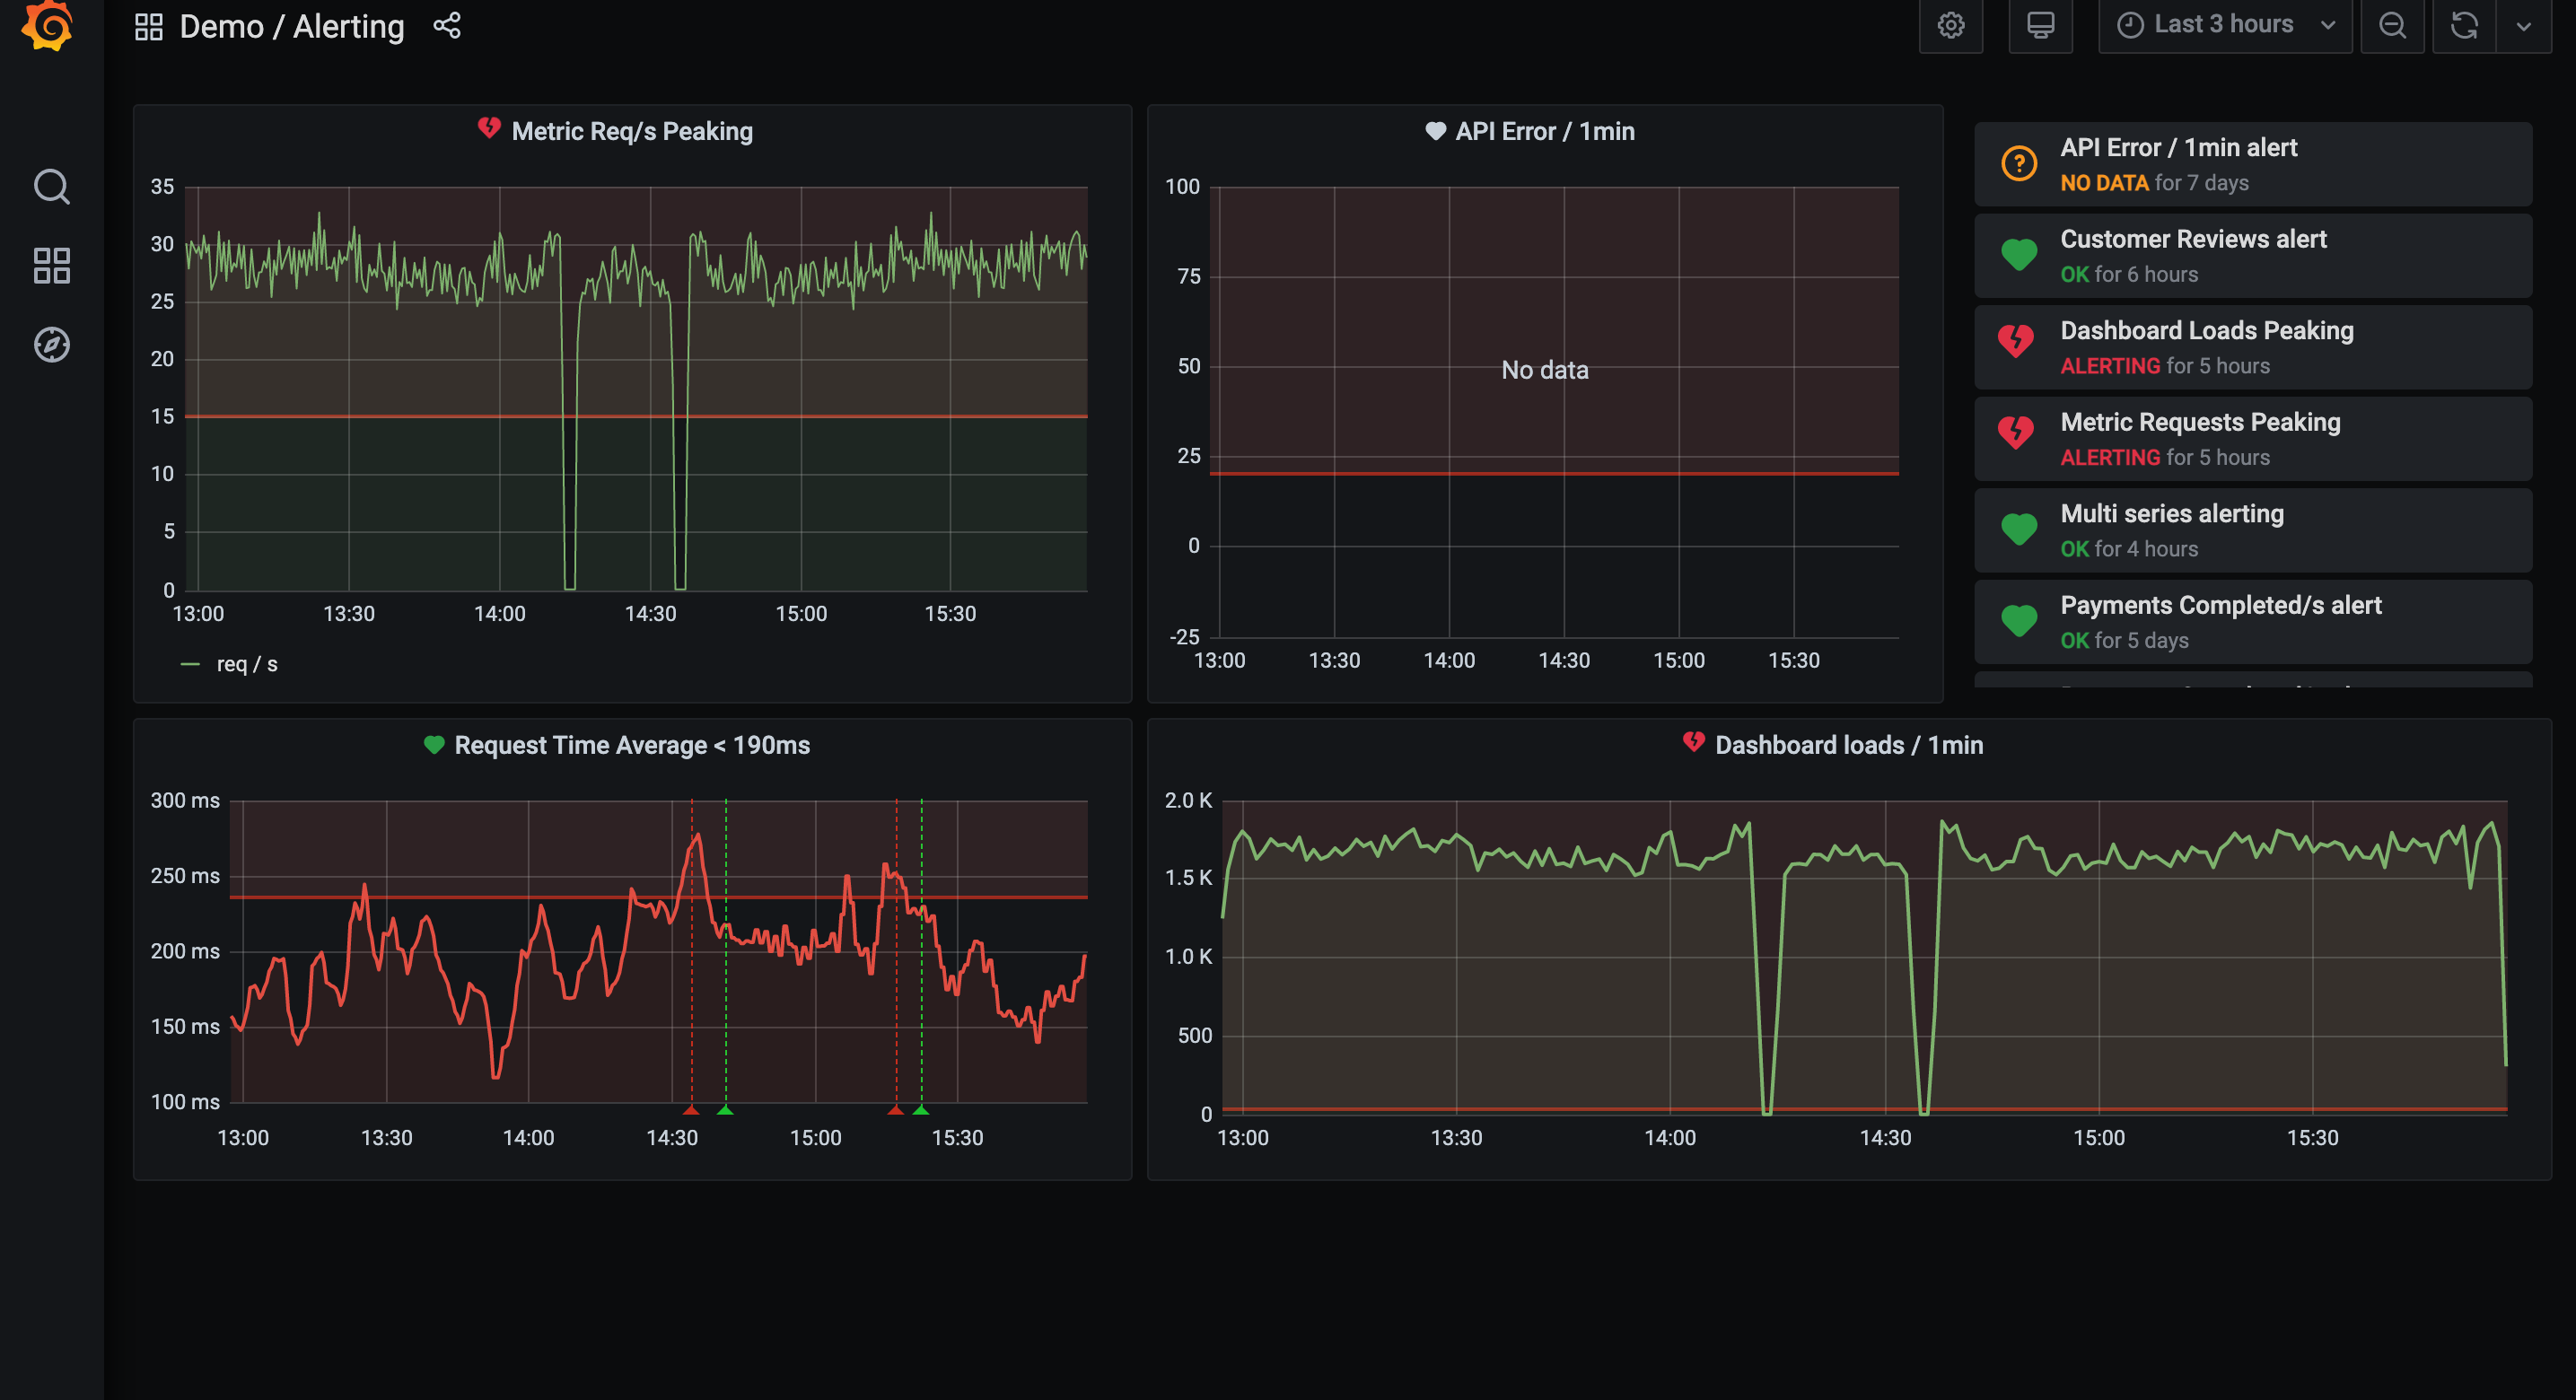Open Dashboard settings gear
The image size is (2576, 1400).
click(x=1950, y=26)
